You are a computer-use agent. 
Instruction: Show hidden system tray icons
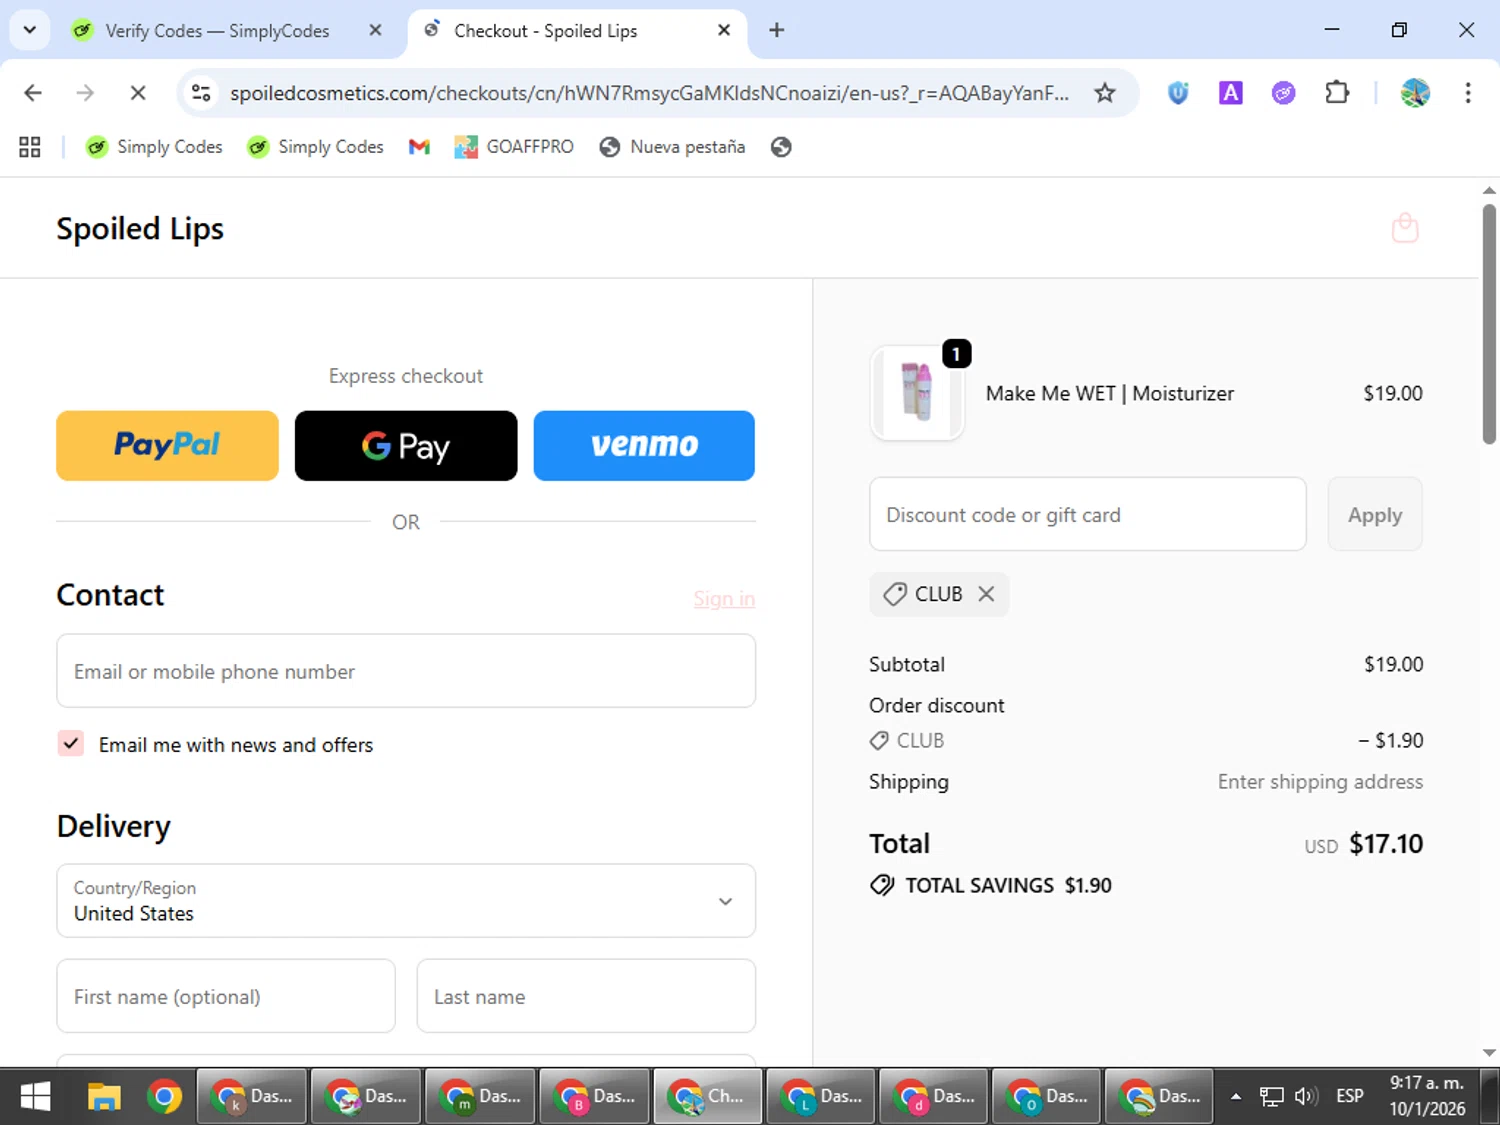point(1236,1097)
